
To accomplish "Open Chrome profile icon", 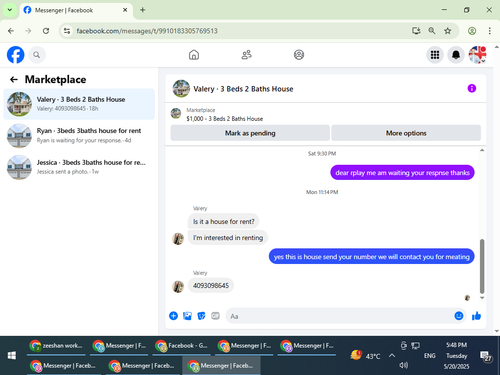I will point(472,31).
